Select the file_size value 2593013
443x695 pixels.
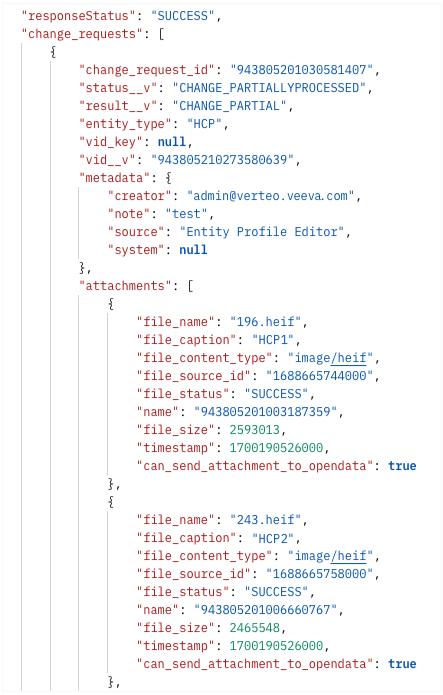[x=255, y=430]
